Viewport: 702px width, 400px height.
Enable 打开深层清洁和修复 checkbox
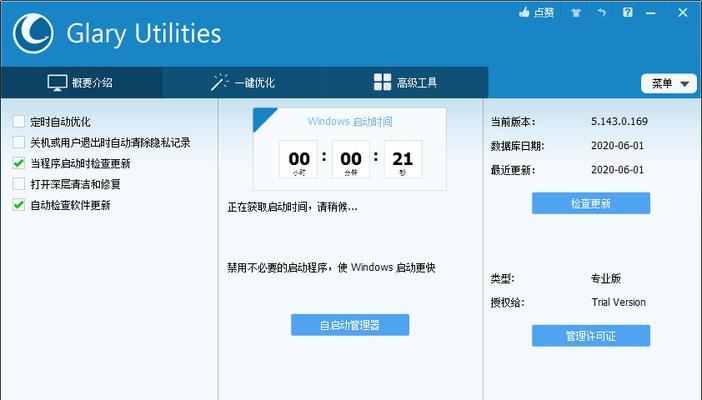coord(19,184)
